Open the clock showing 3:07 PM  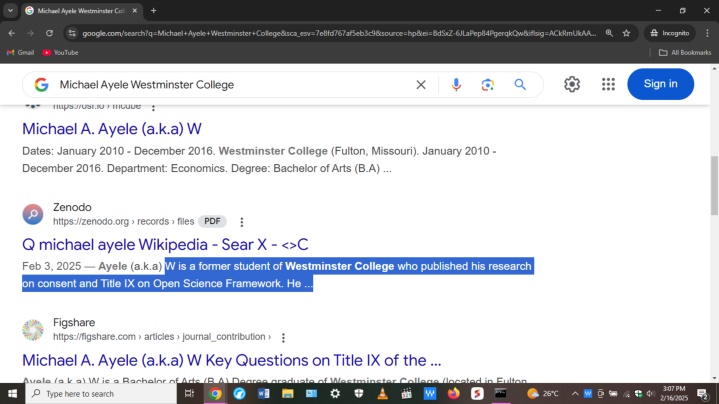[x=674, y=393]
